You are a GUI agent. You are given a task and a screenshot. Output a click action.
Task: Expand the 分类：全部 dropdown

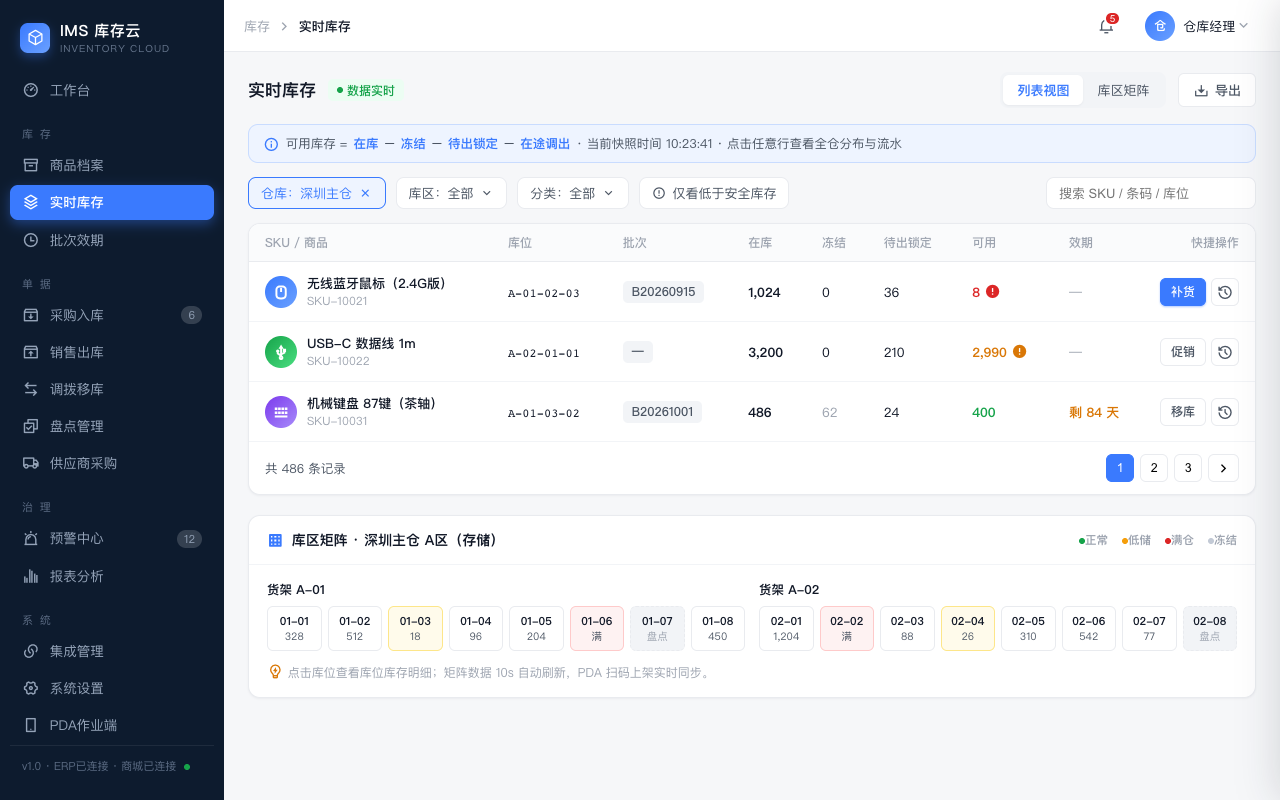pos(572,193)
